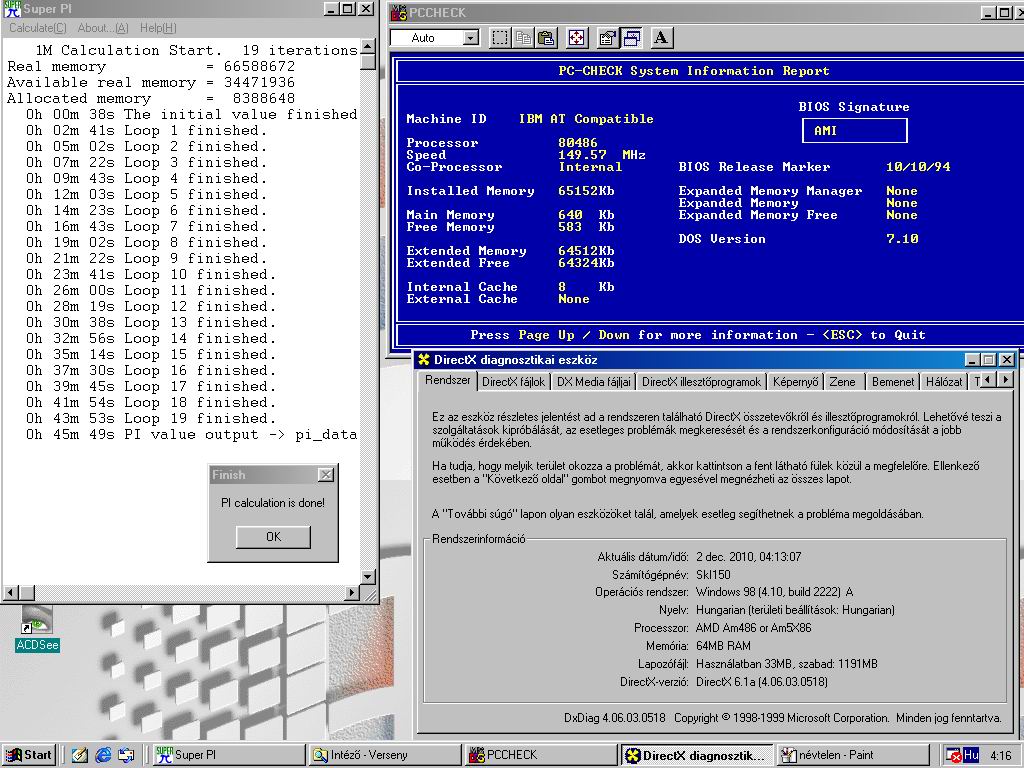Screen dimensions: 1024x768
Task: Click Super PI horizontal scrollbar right arrow
Action: (352, 593)
